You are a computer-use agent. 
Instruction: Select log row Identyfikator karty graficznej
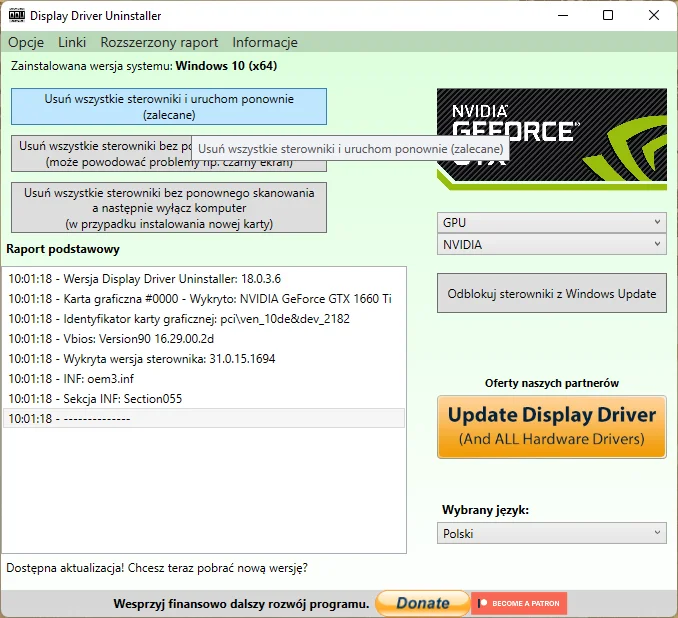[204, 319]
